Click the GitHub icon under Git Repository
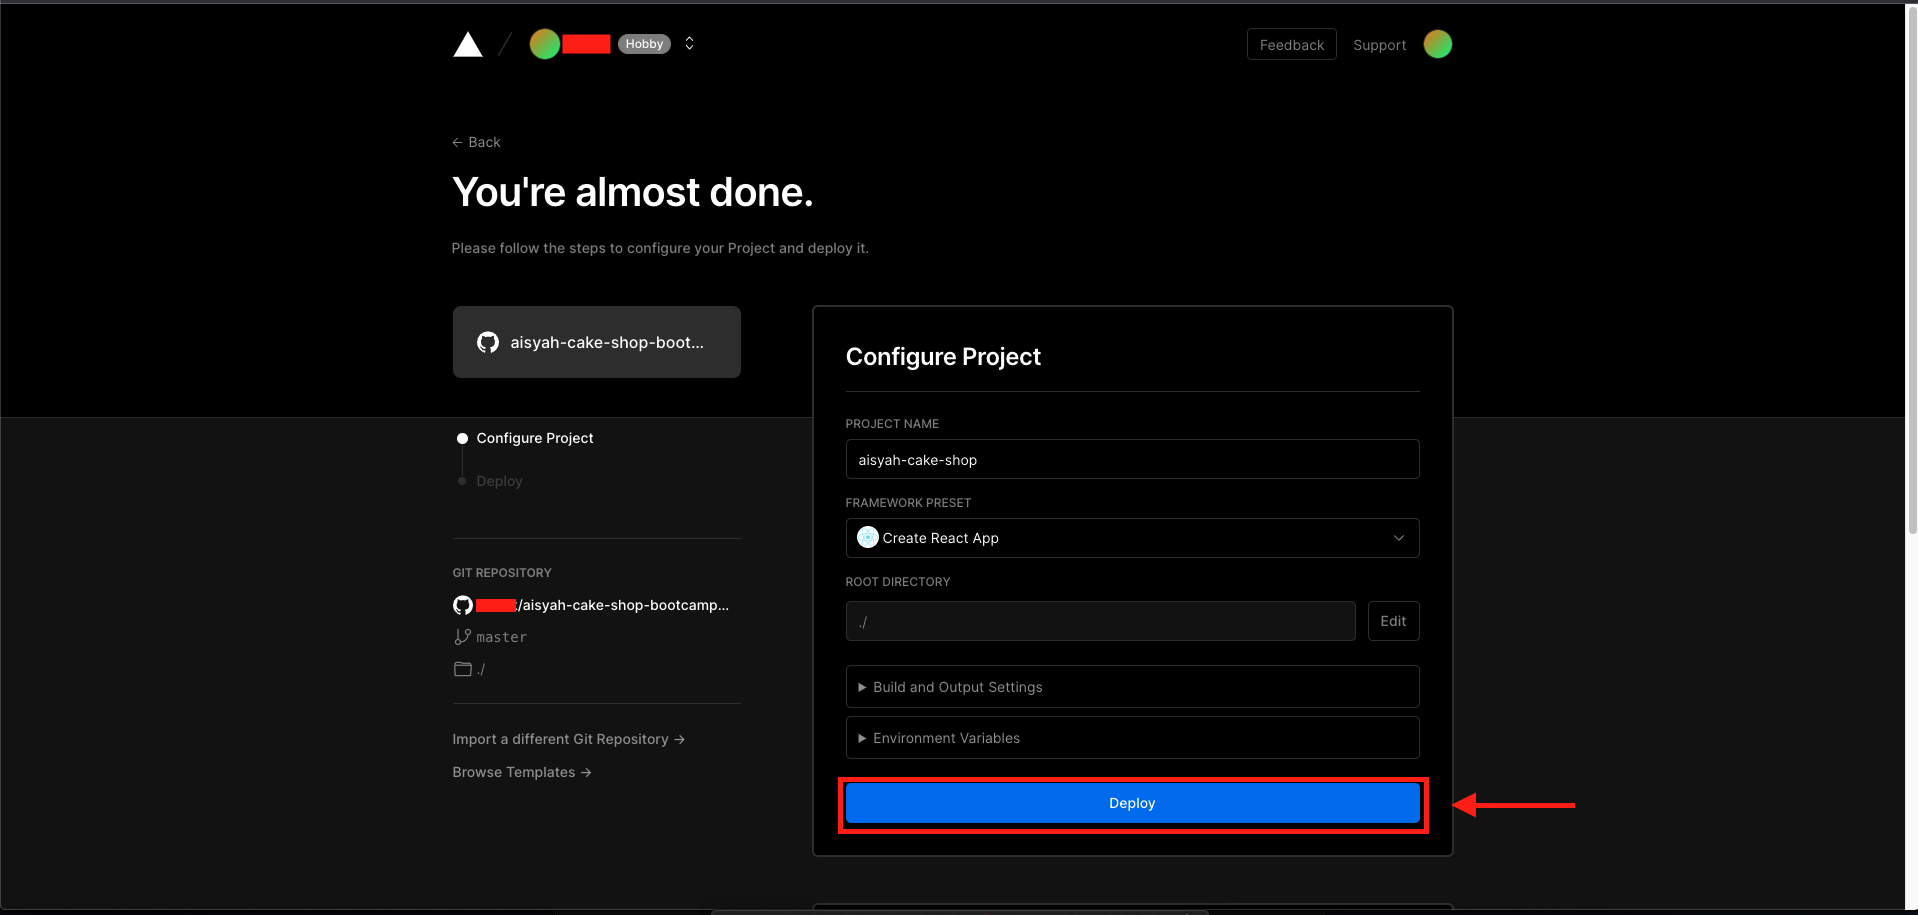Viewport: 1918px width, 915px height. 463,605
